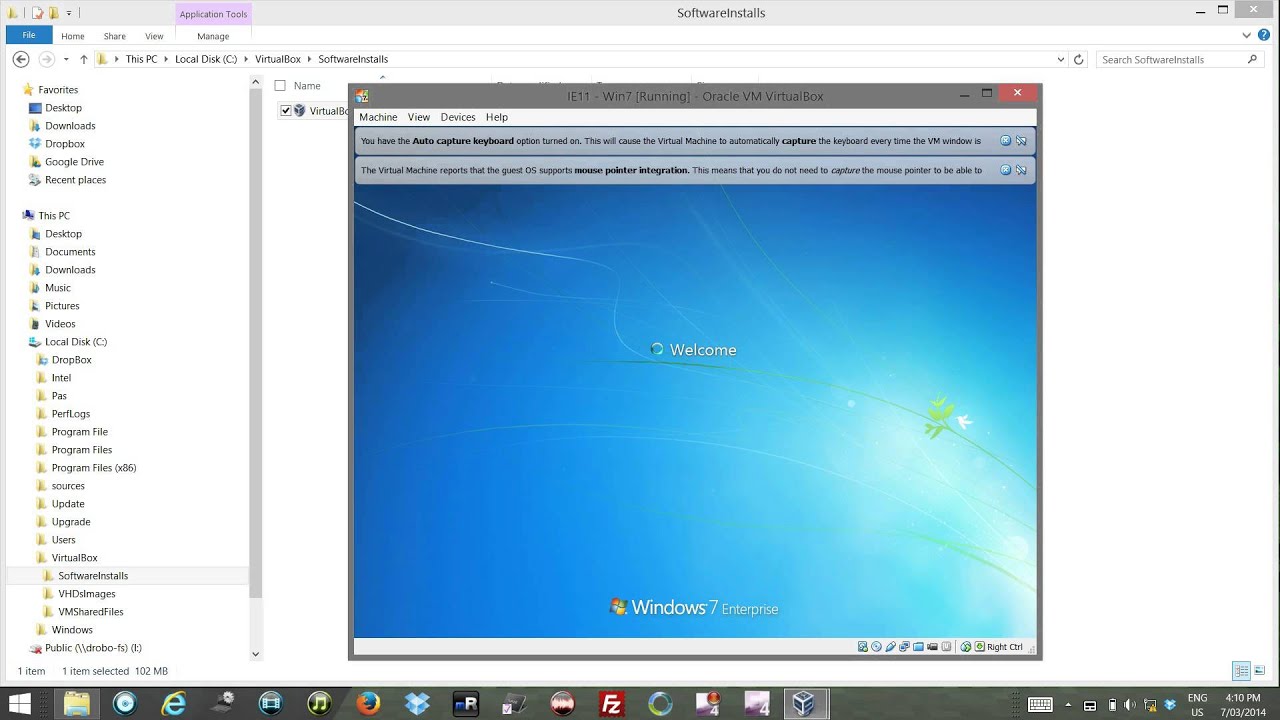
Task: Expand the Explorer ribbon chevron
Action: [1249, 35]
